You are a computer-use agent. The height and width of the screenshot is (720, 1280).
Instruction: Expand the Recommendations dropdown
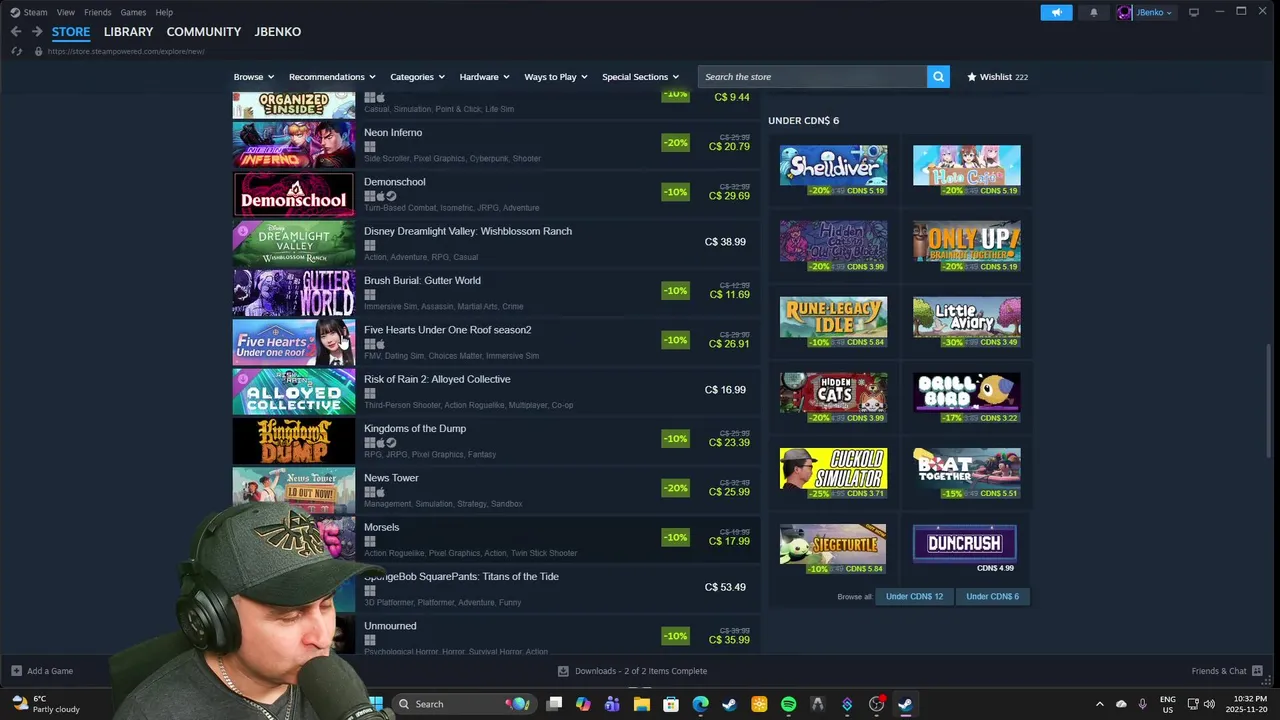[x=332, y=77]
